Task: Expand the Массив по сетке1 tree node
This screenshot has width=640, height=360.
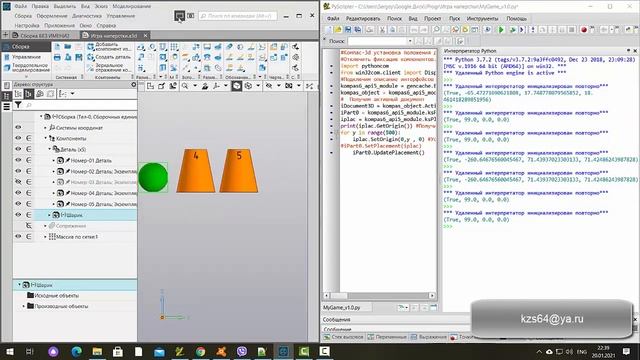Action: [46, 237]
